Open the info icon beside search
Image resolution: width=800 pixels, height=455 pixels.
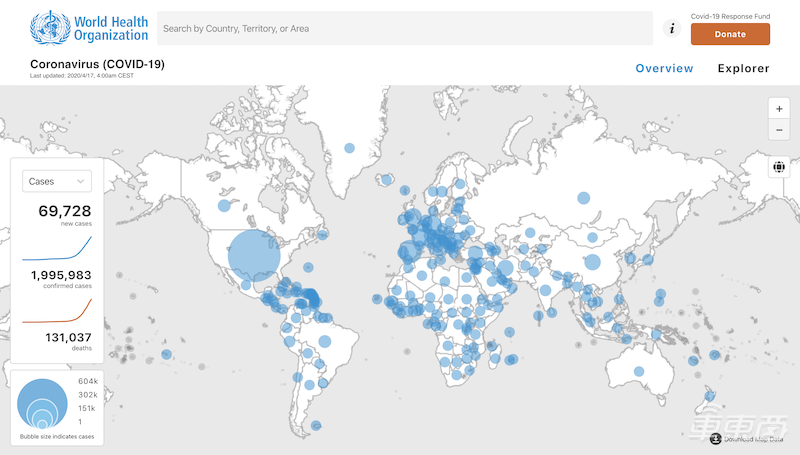click(672, 30)
